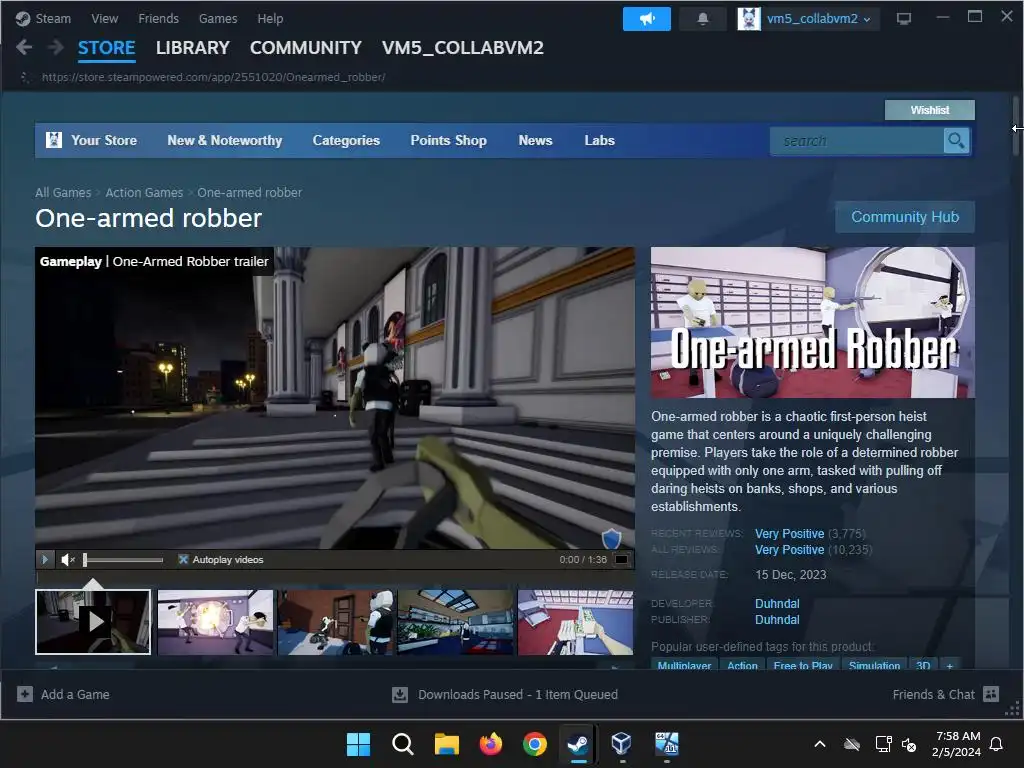Image resolution: width=1024 pixels, height=768 pixels.
Task: Open the Community Hub
Action: click(904, 217)
